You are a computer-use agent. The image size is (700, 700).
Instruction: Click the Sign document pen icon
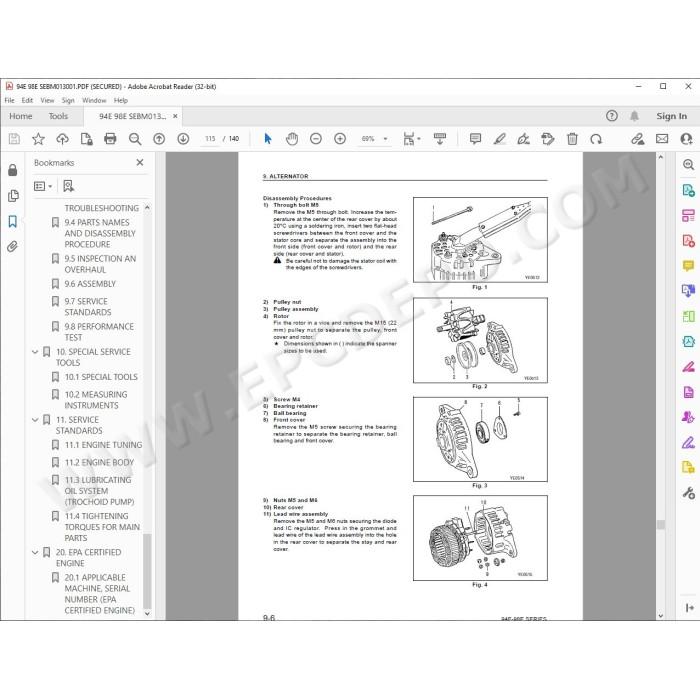[523, 139]
